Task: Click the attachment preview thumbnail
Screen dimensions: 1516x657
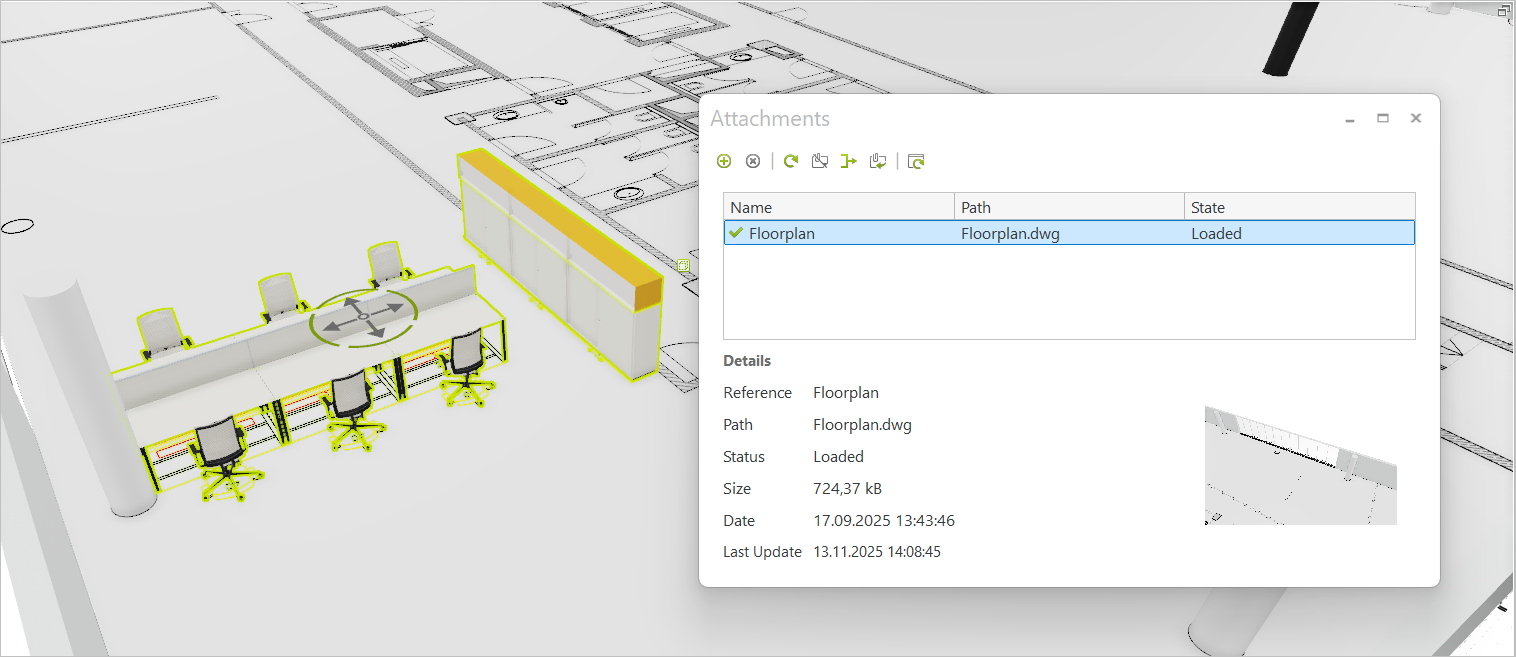Action: coord(1300,463)
